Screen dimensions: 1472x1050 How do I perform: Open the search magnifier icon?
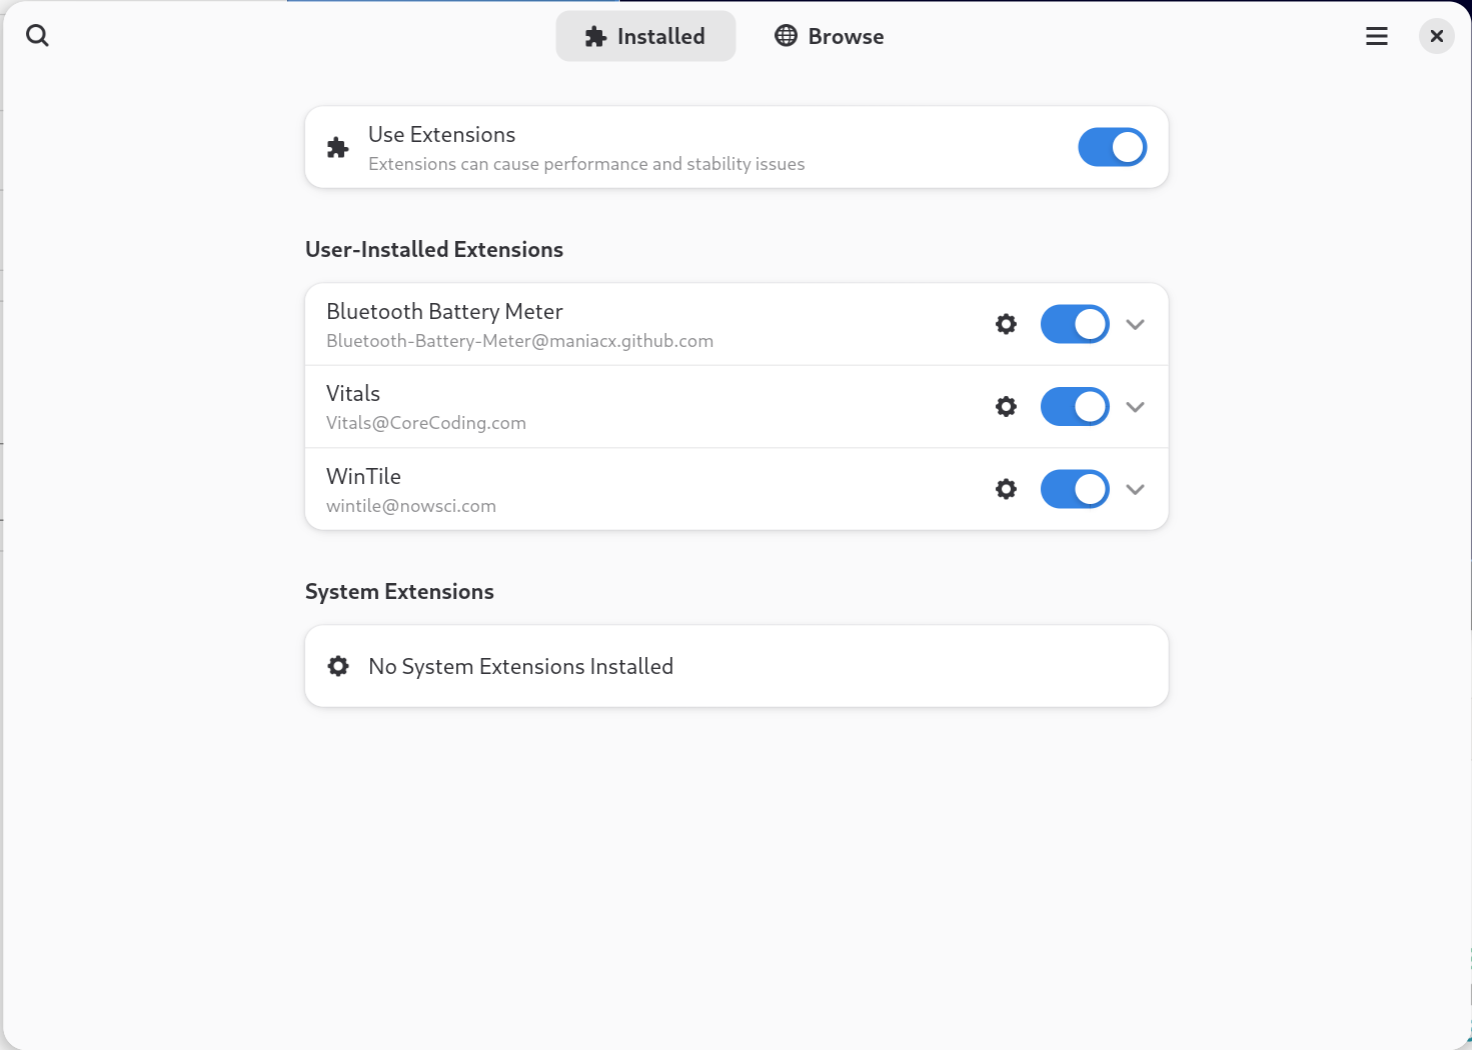point(37,36)
